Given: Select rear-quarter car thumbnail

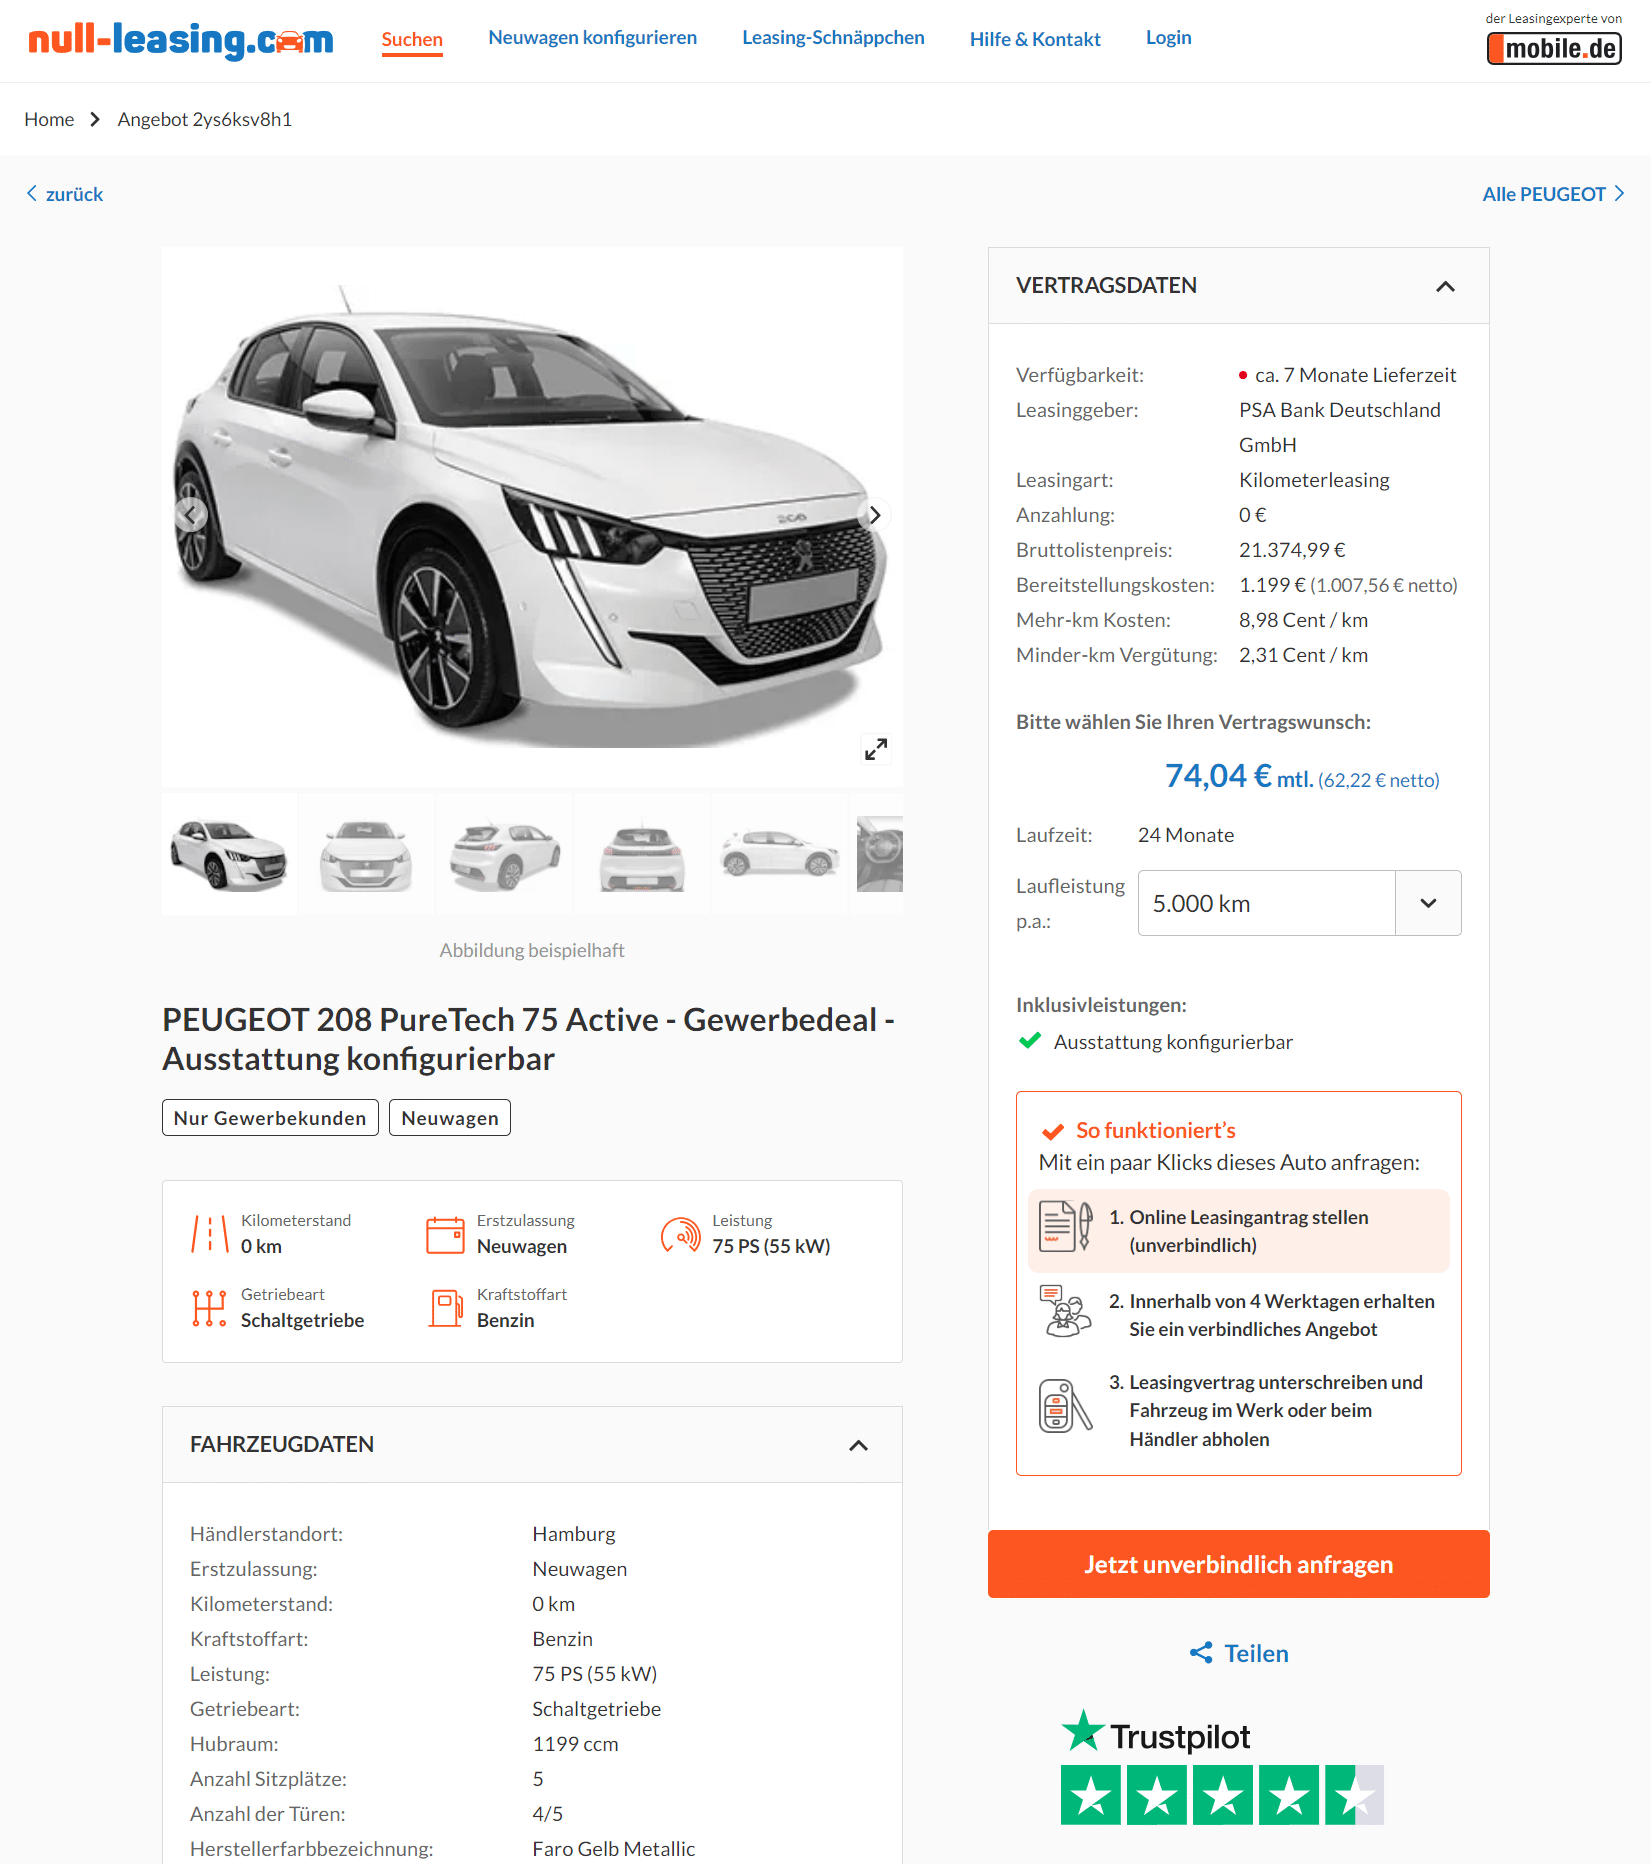Looking at the screenshot, I should click(504, 855).
